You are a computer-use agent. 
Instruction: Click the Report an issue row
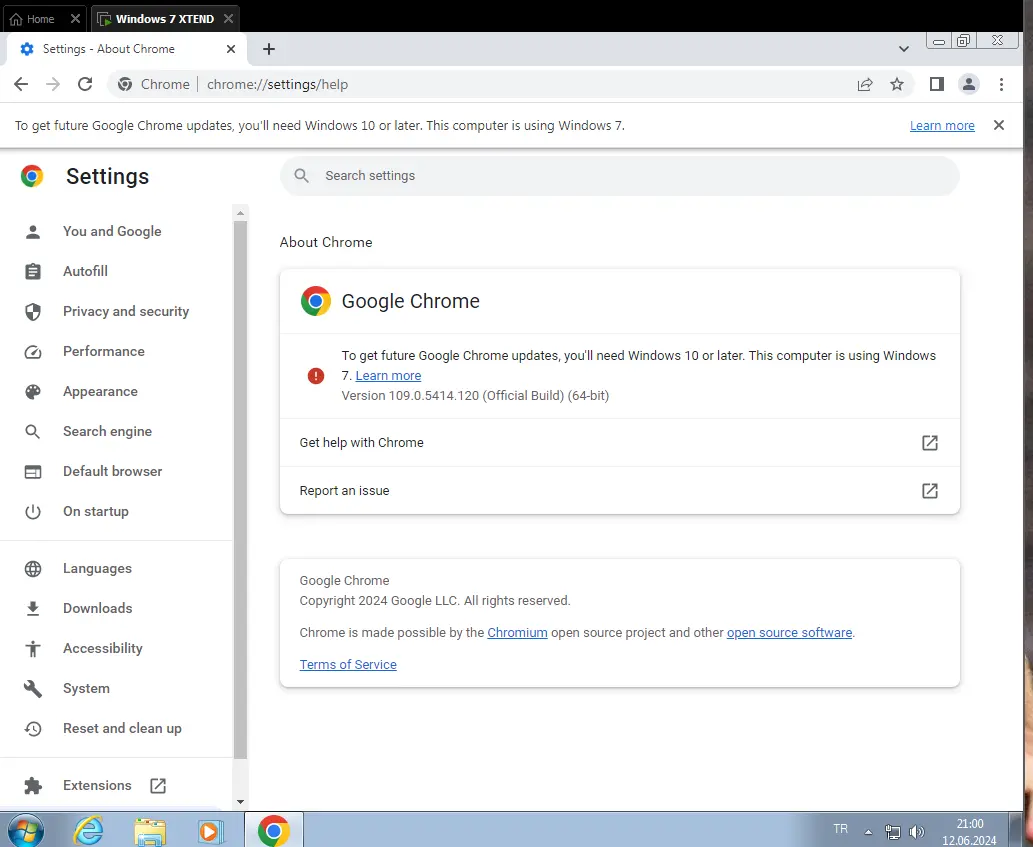click(619, 491)
